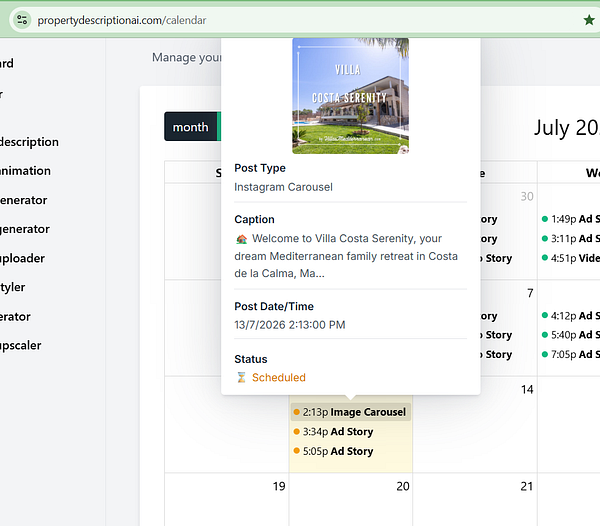
Task: Click the Villa Costa Serenity preview image
Action: [351, 96]
